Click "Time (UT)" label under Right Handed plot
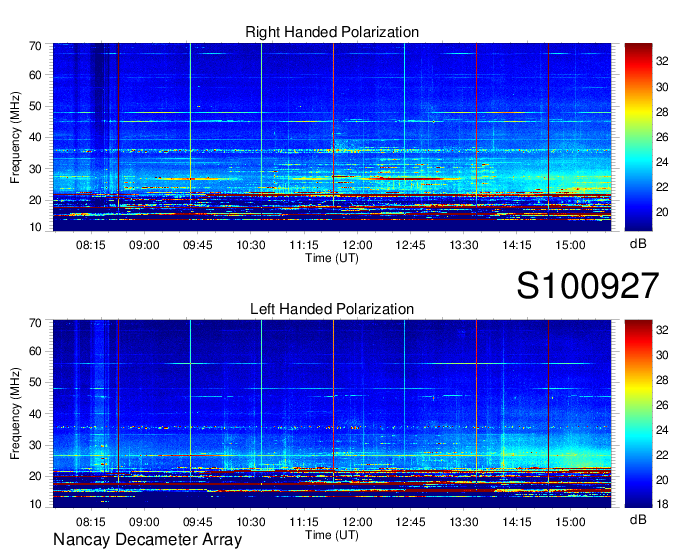Screen dimensions: 680x552 coord(332,258)
